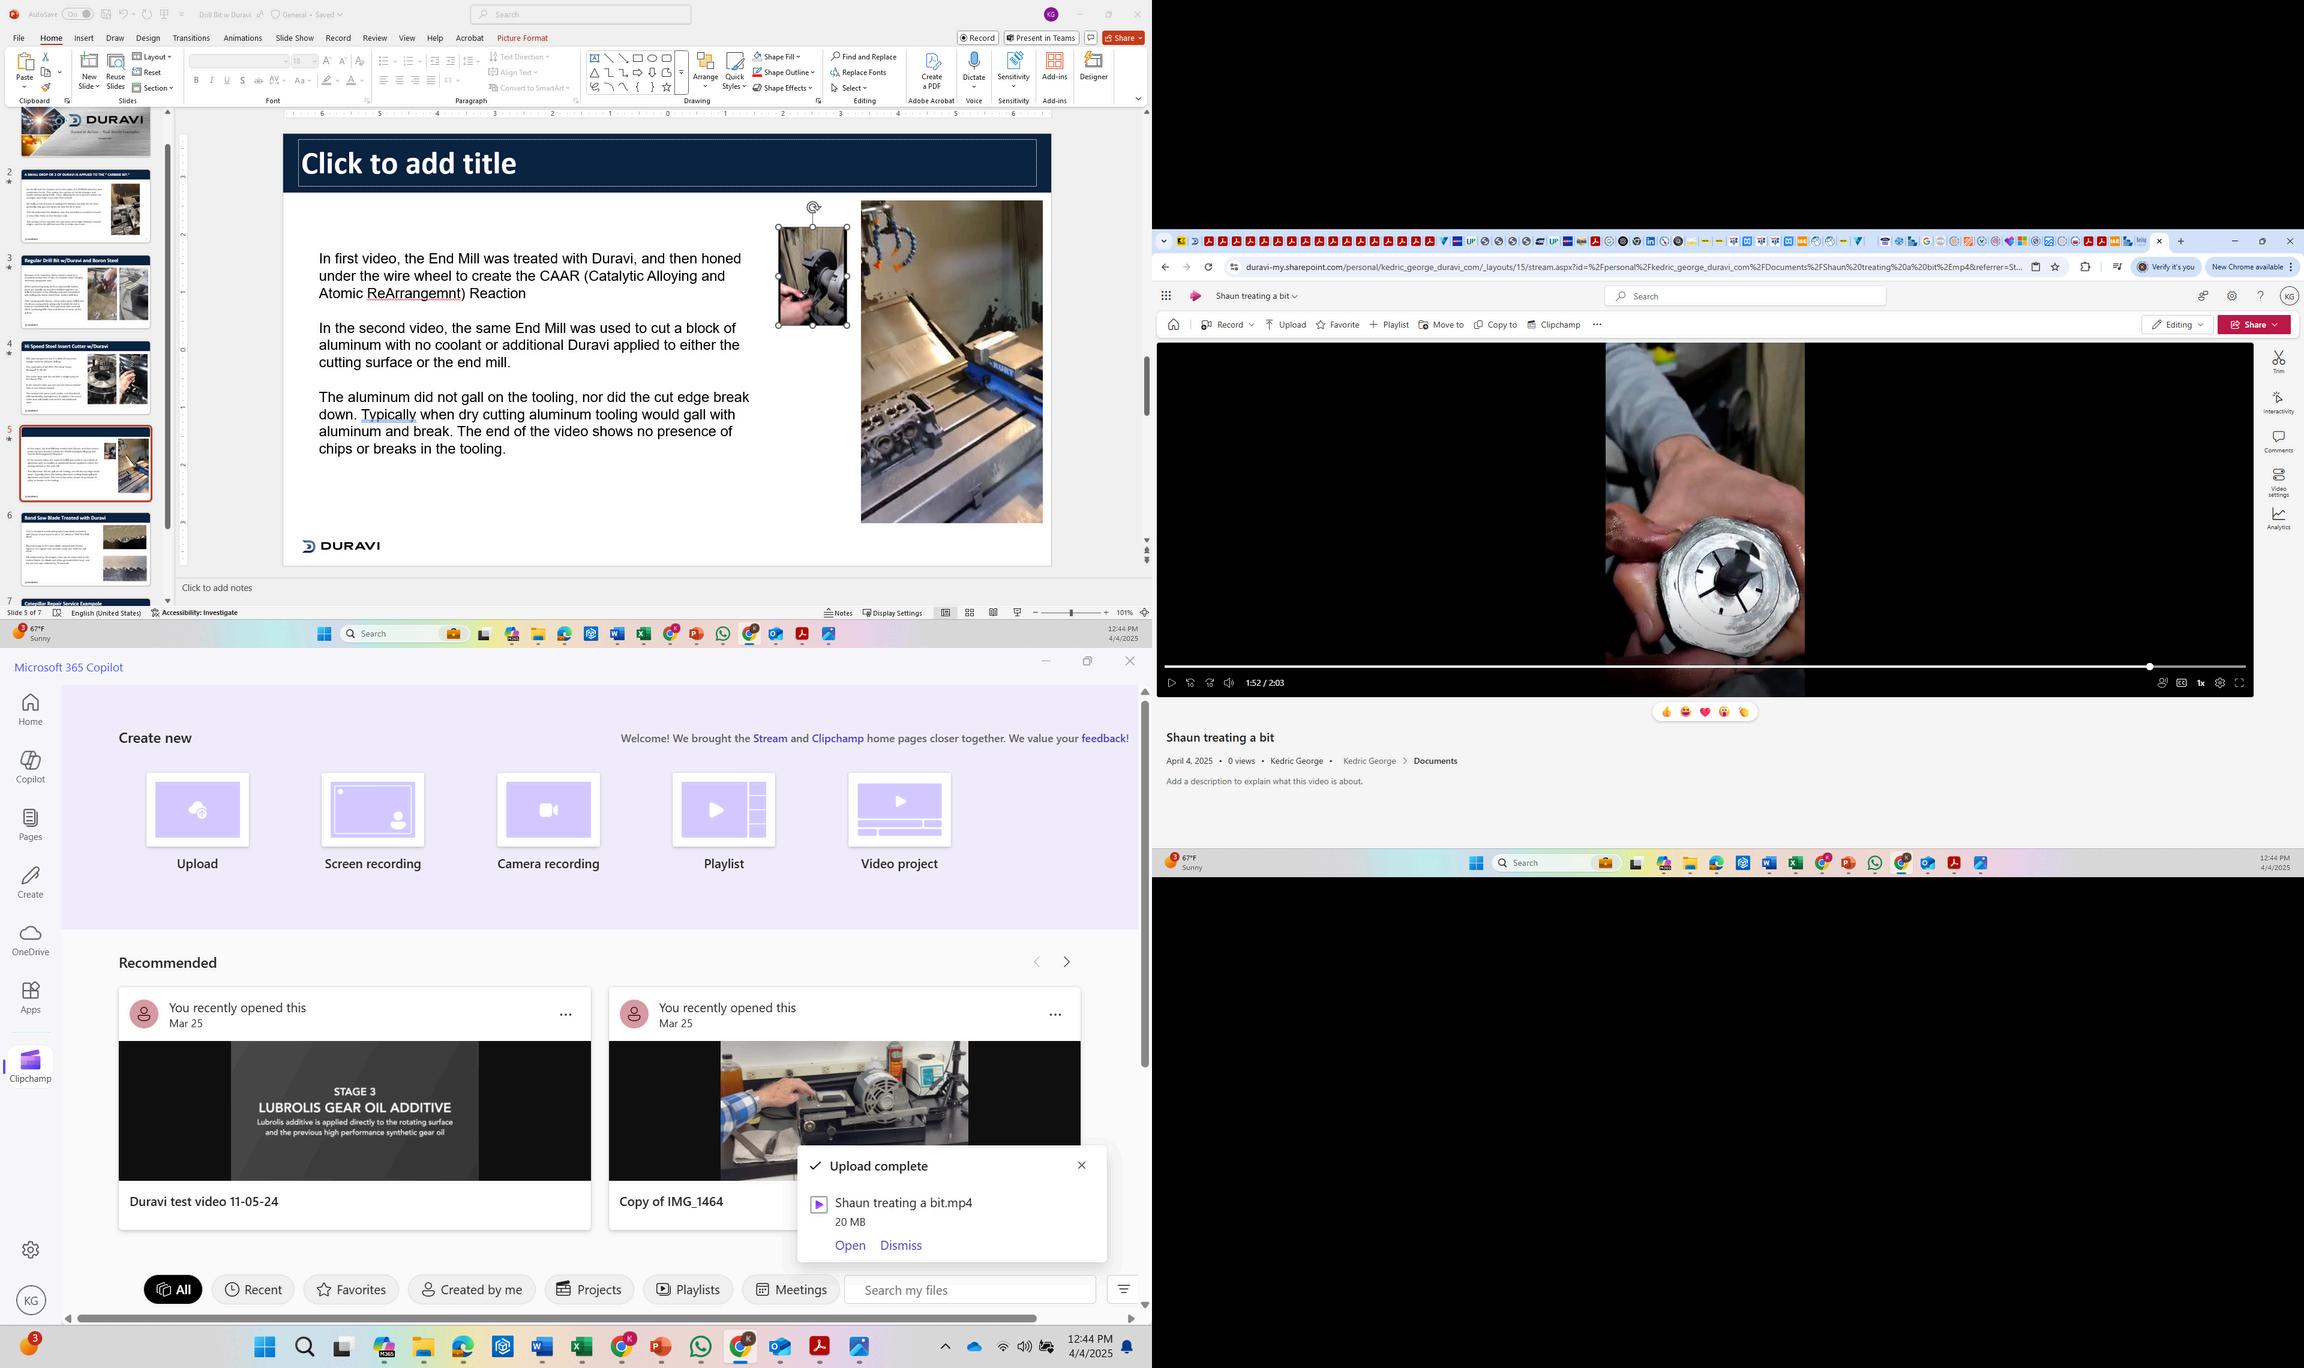Toggle closed captions on video player
Screen dimensions: 2304x1368
[2181, 683]
